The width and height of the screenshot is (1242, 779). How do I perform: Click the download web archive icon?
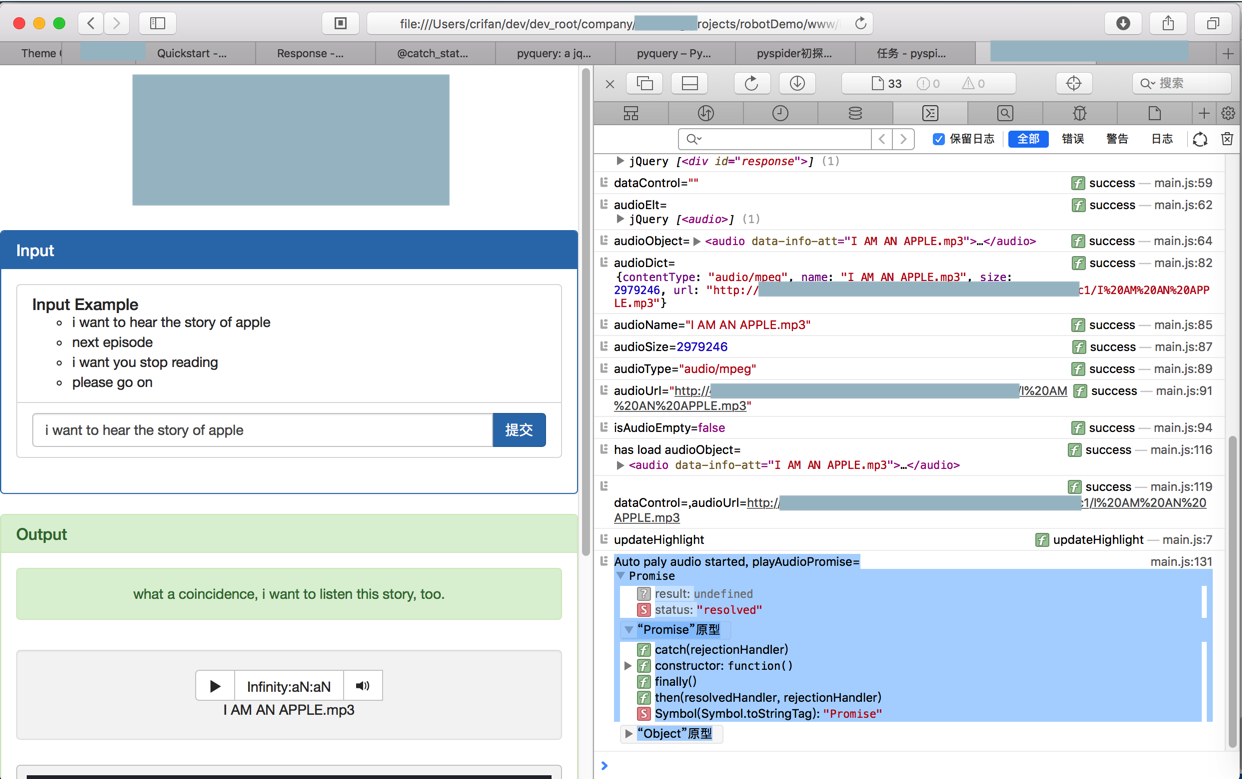click(797, 83)
